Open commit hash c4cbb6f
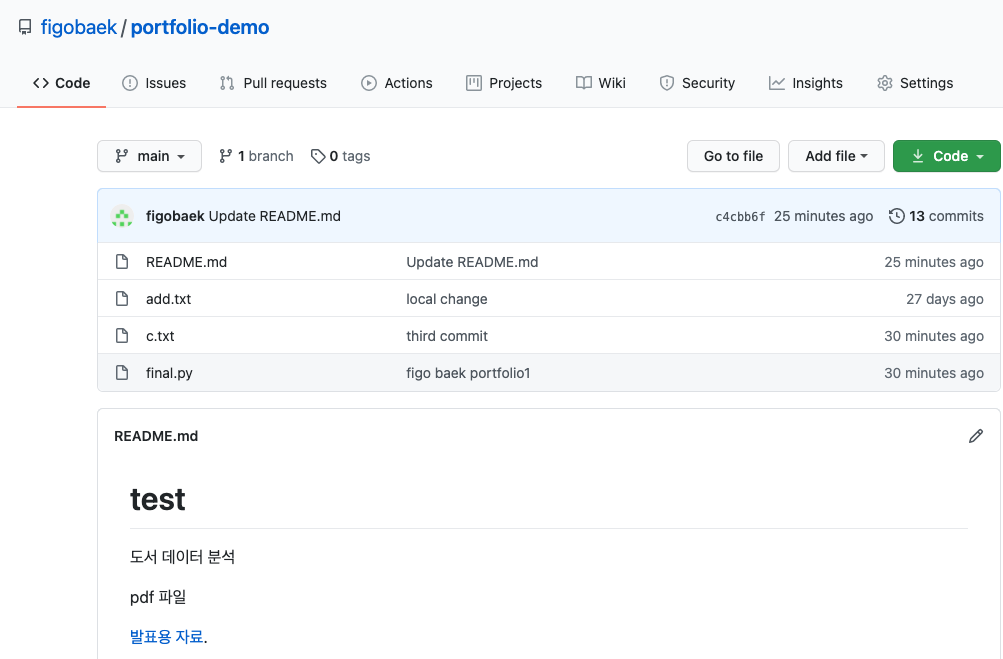Screen dimensions: 1003x659 click(x=740, y=217)
